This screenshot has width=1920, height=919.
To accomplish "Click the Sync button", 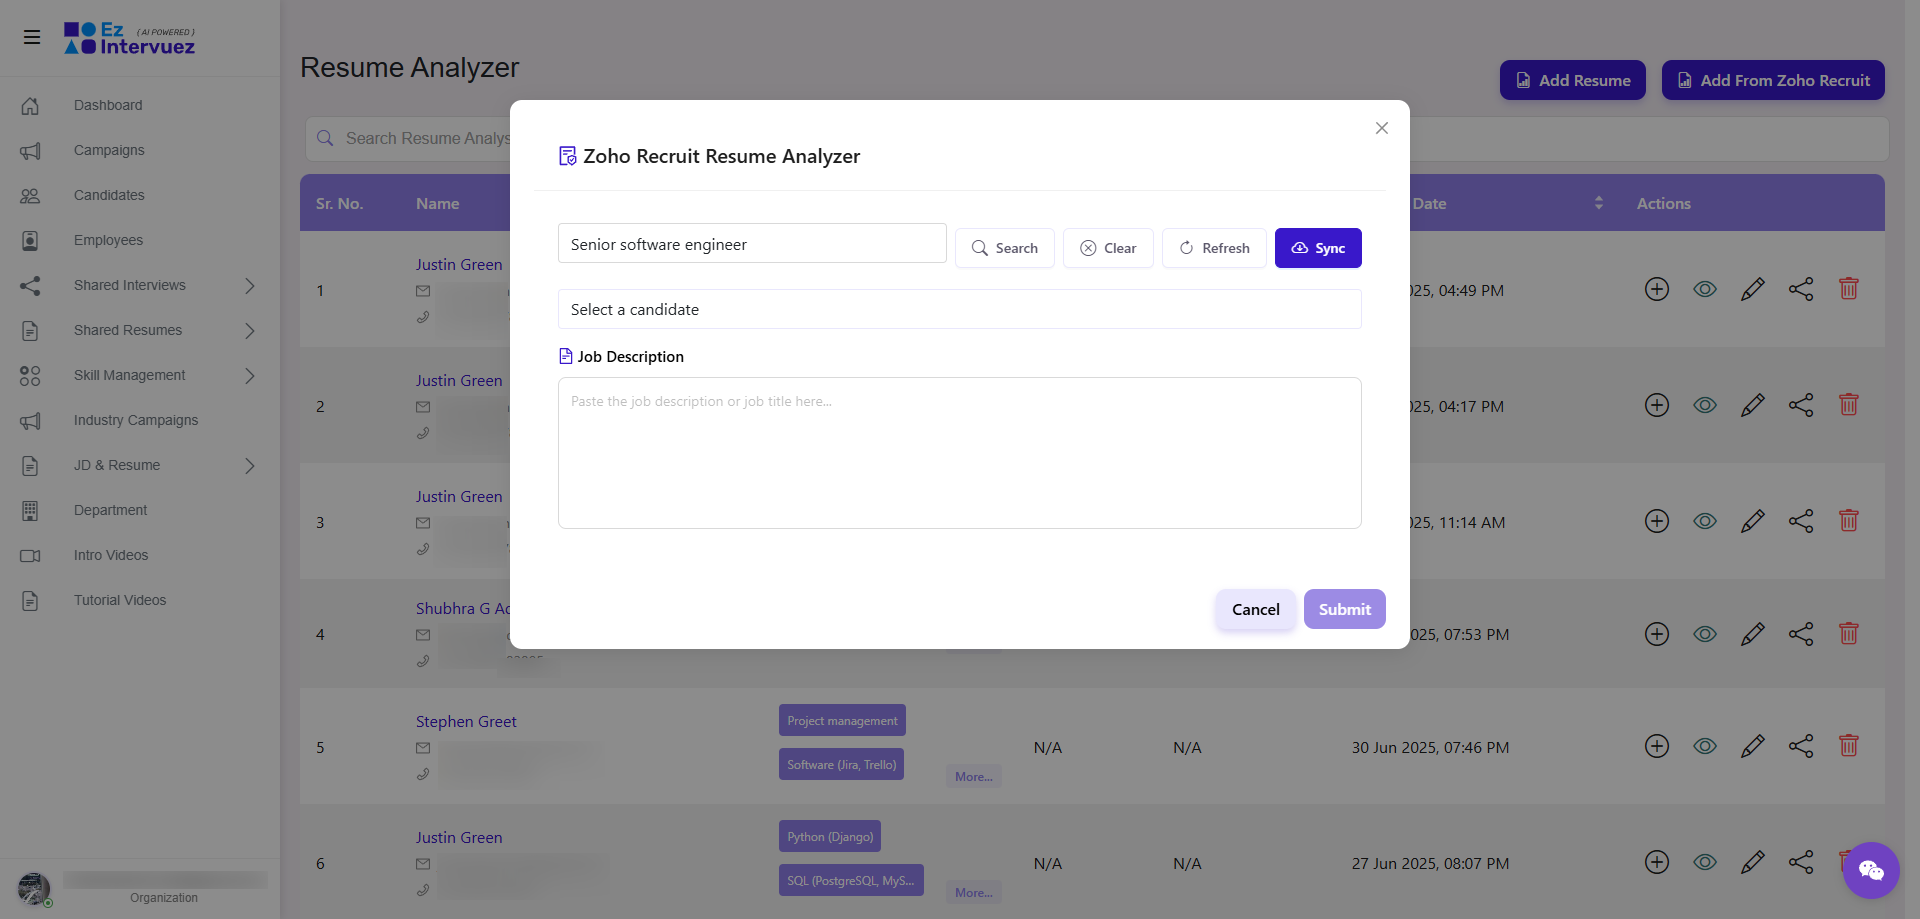I will [x=1318, y=248].
